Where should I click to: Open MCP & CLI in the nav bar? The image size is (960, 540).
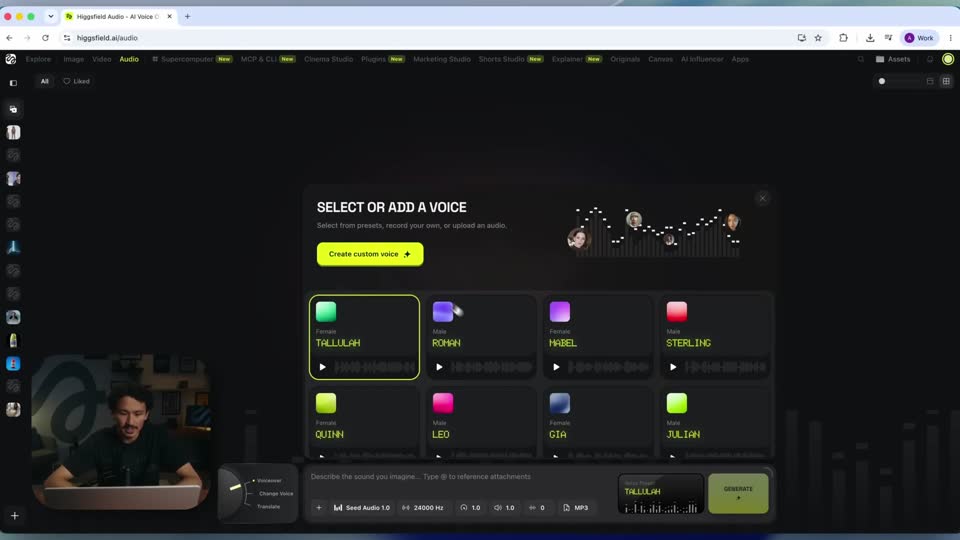(268, 59)
